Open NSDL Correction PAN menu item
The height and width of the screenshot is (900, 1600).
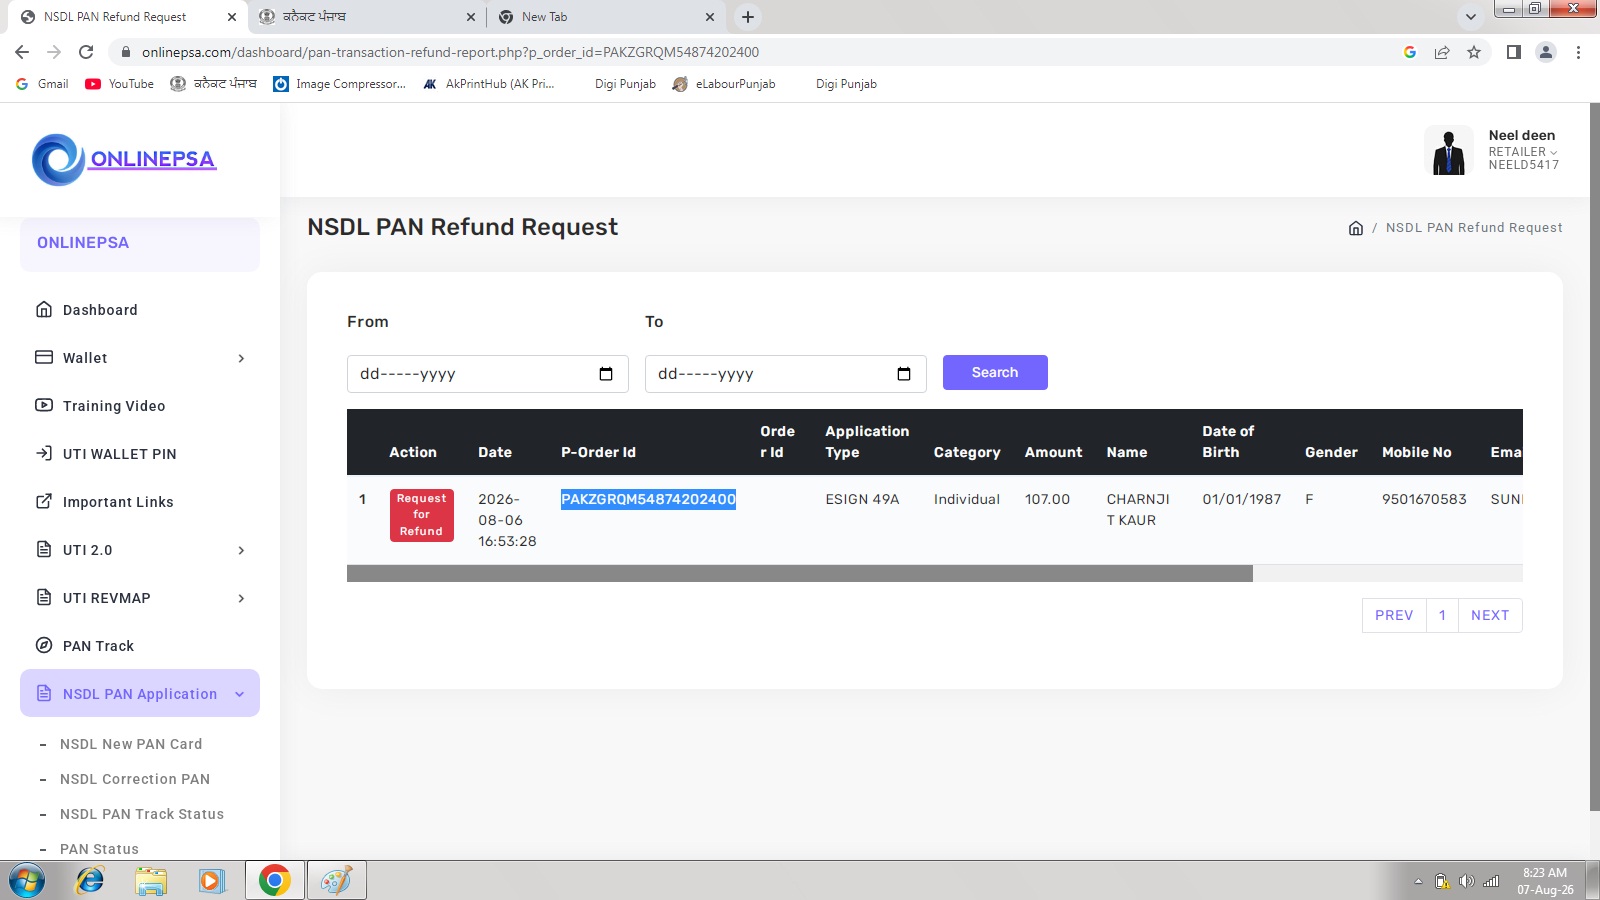coord(135,779)
